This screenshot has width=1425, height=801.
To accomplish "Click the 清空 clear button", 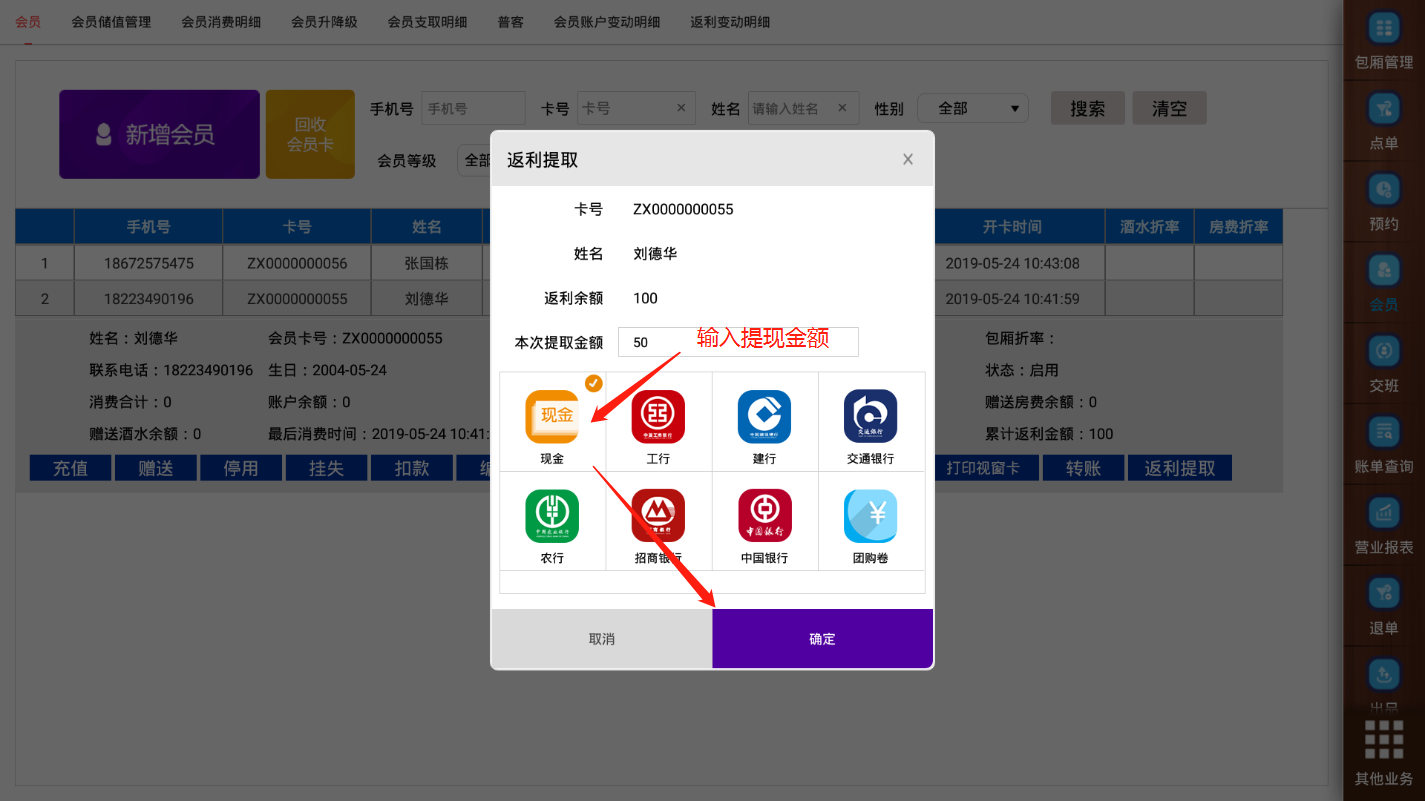I will pos(1169,108).
